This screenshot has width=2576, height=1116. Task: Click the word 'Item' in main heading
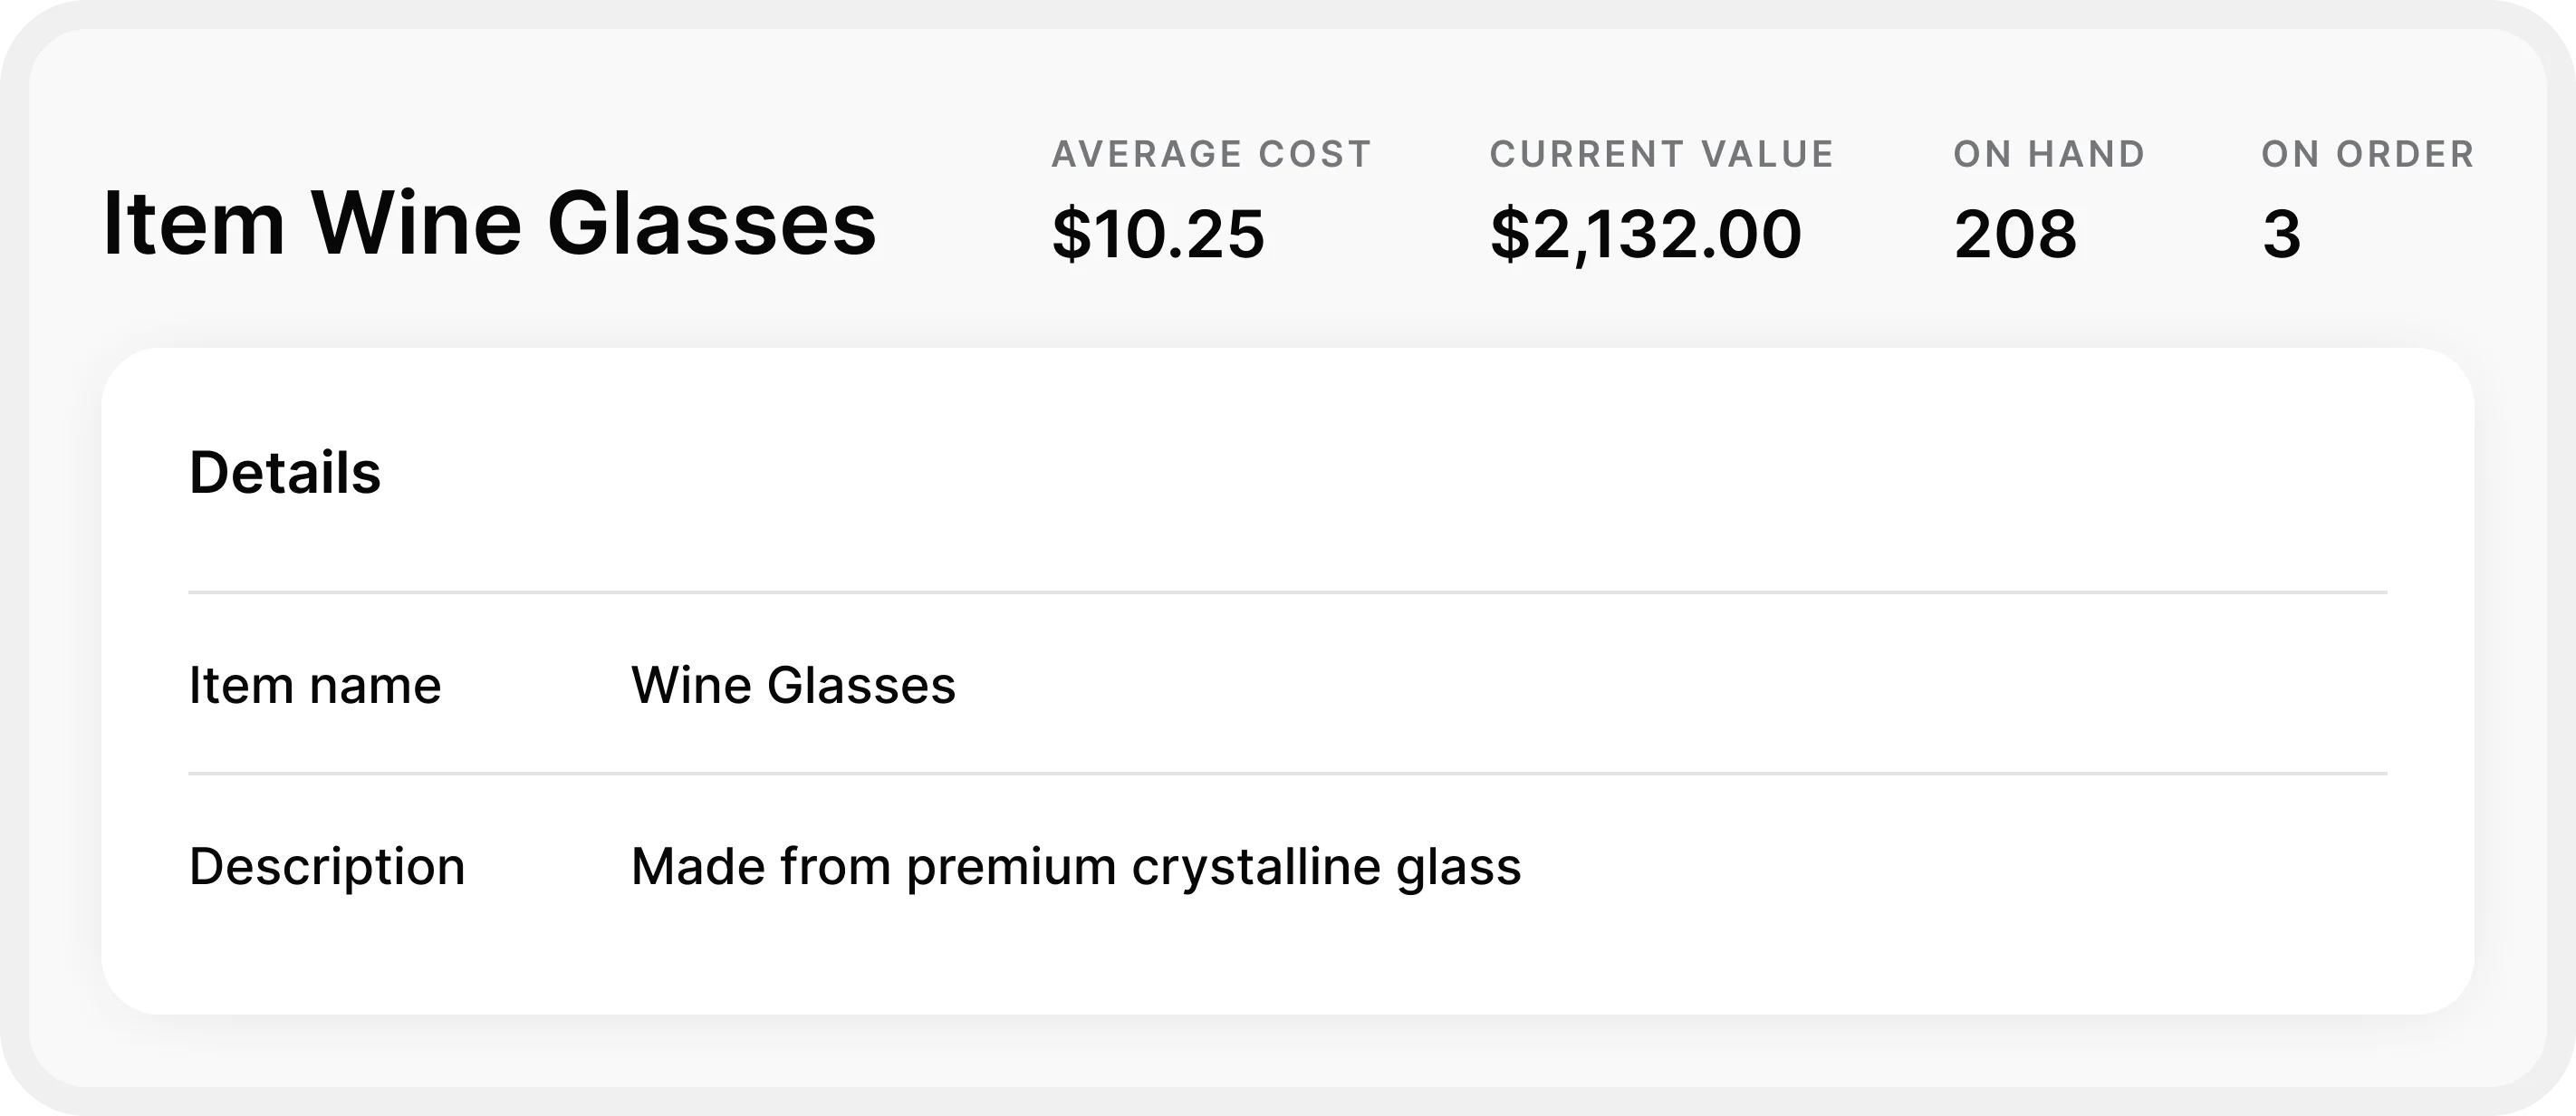click(x=194, y=224)
